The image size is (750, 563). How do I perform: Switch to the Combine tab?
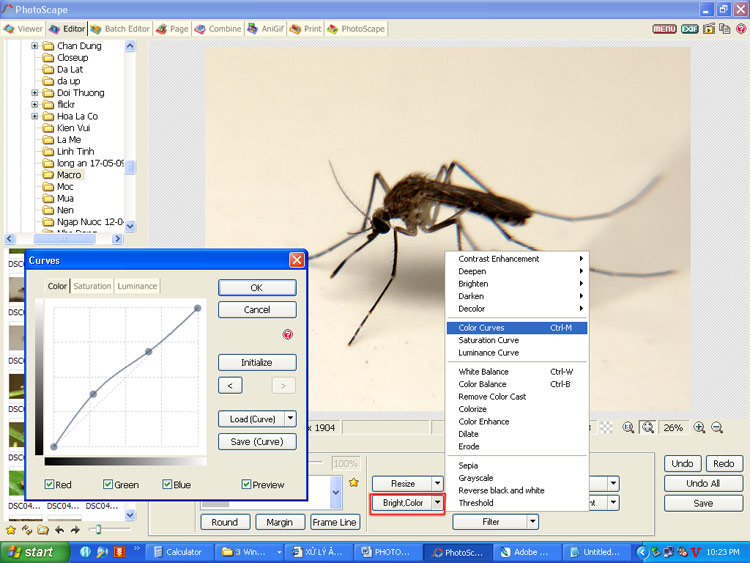(x=218, y=29)
